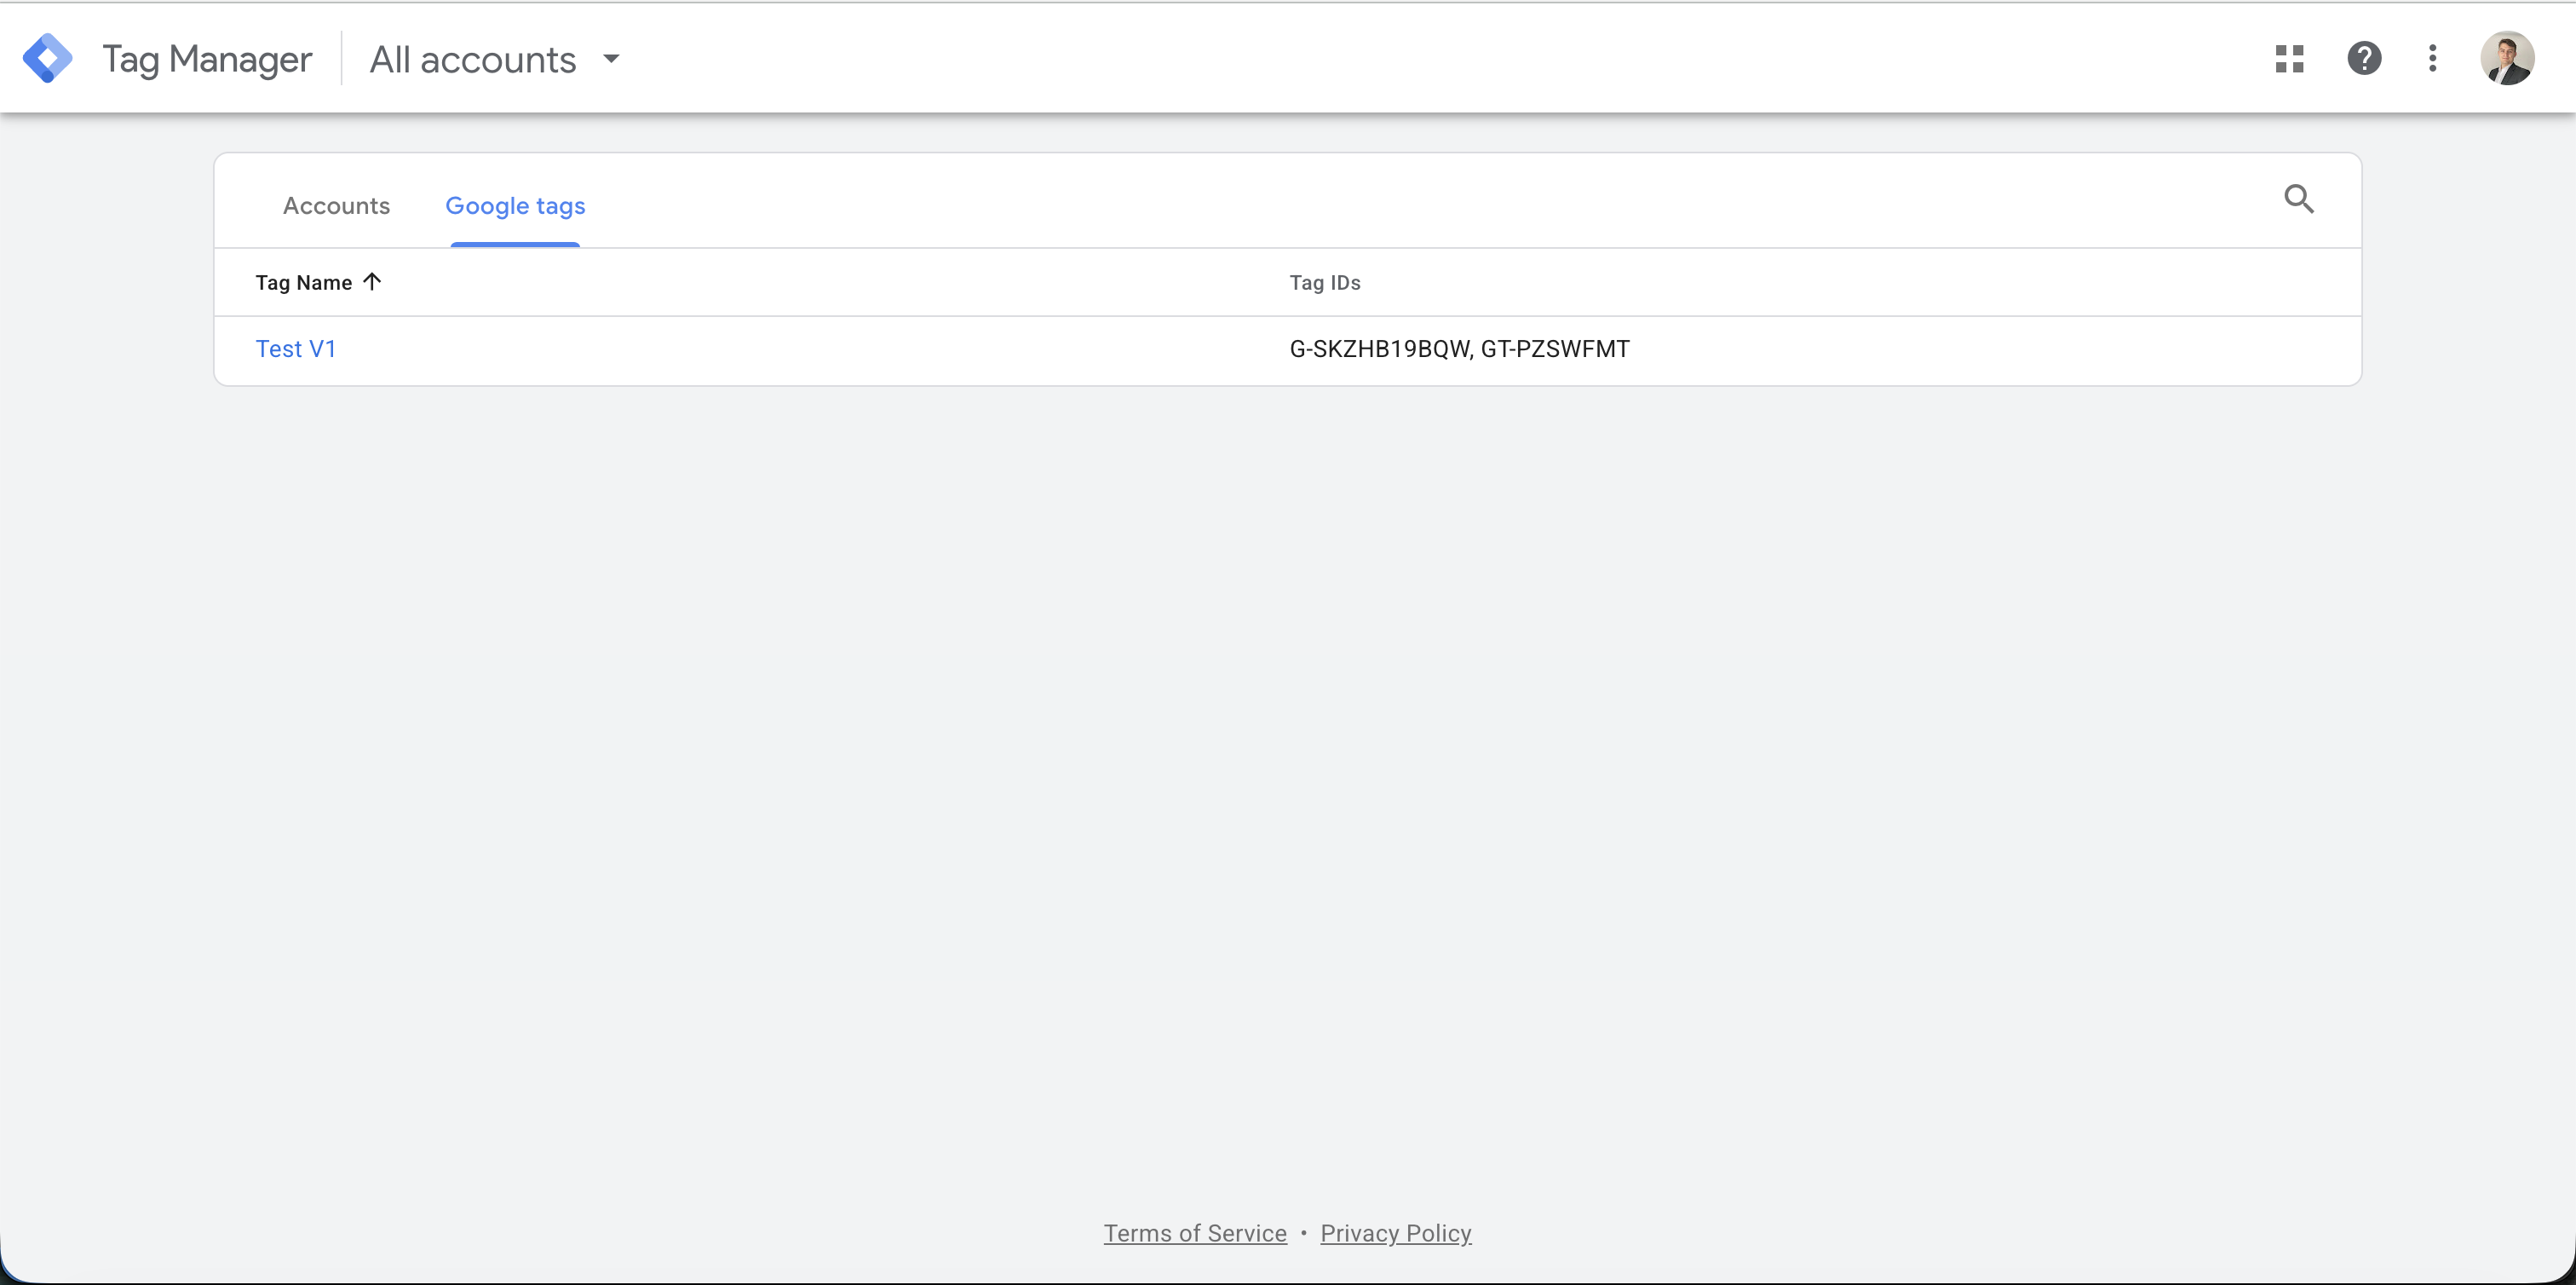
Task: Open the Terms of Service link
Action: [1195, 1233]
